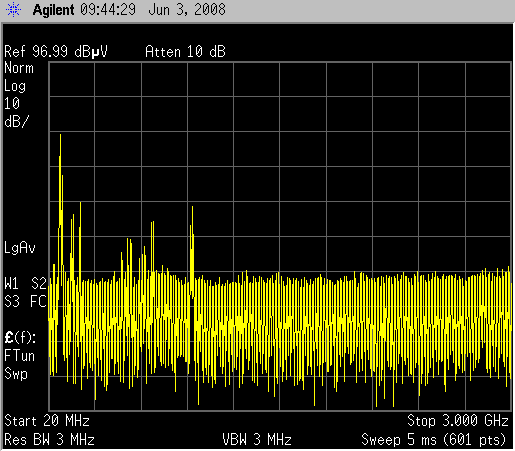Click the Log scale type label
Image resolution: width=515 pixels, height=451 pixels.
(x=15, y=87)
